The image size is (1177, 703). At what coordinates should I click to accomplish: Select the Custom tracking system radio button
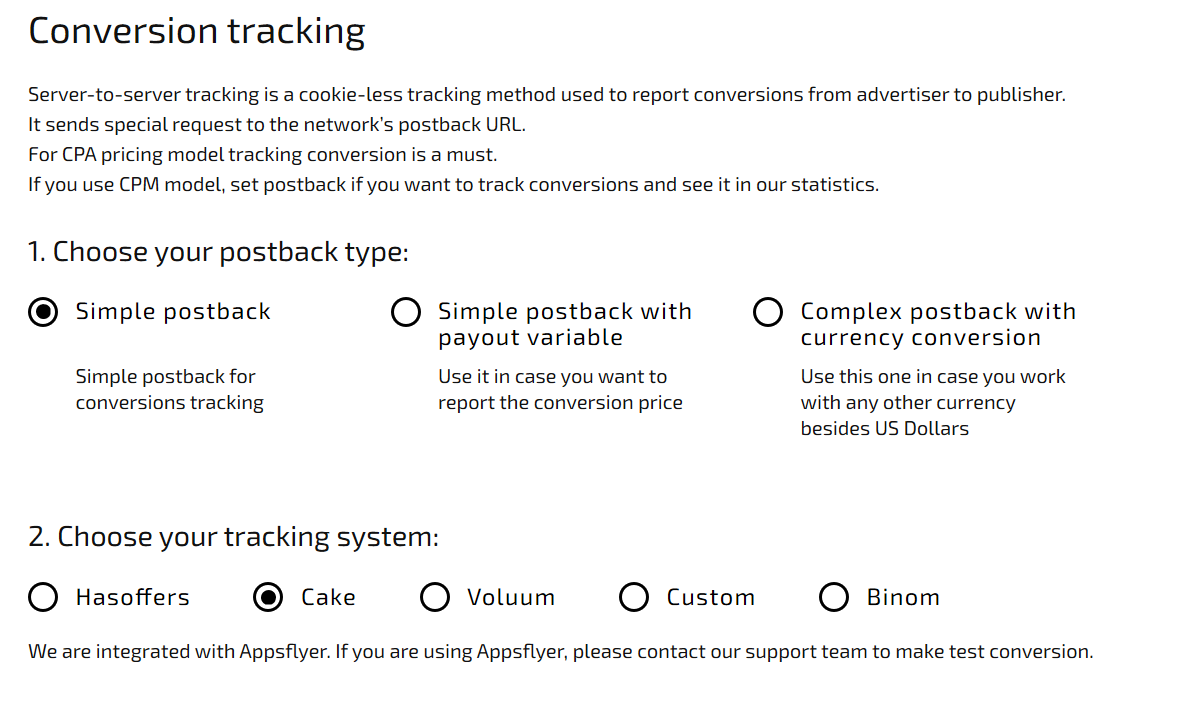point(634,598)
